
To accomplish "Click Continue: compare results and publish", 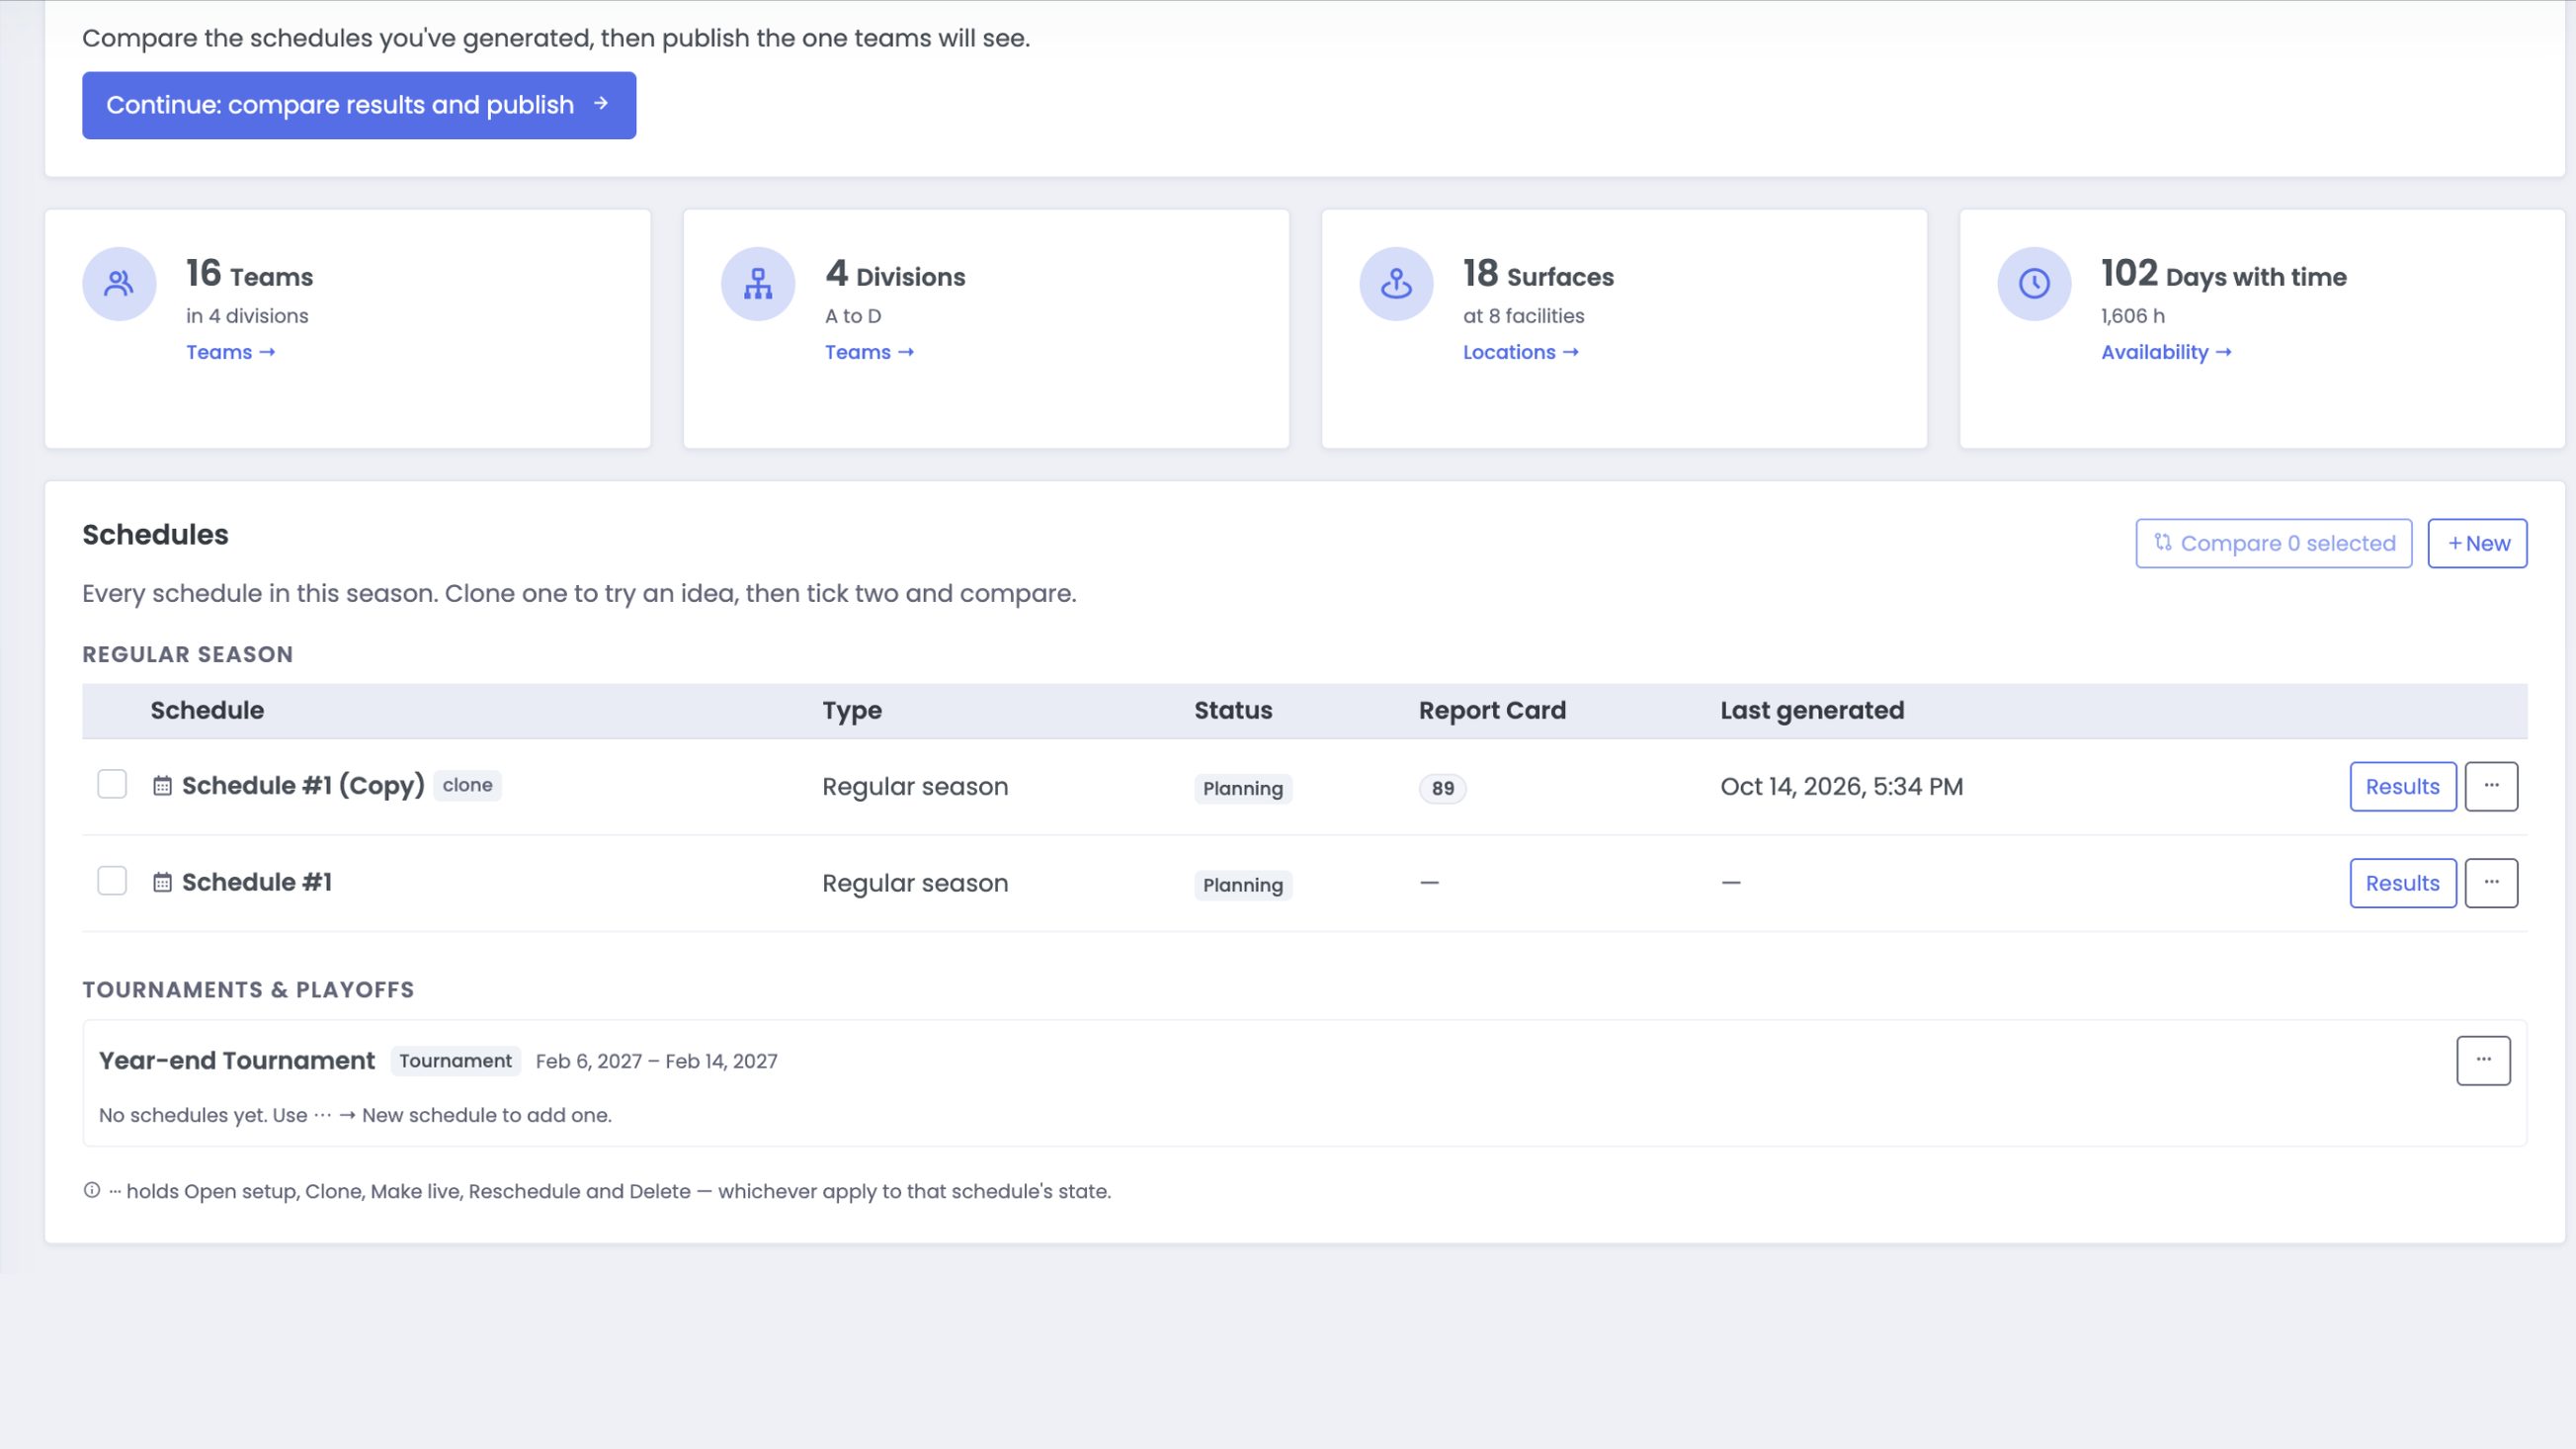I will pos(359,105).
